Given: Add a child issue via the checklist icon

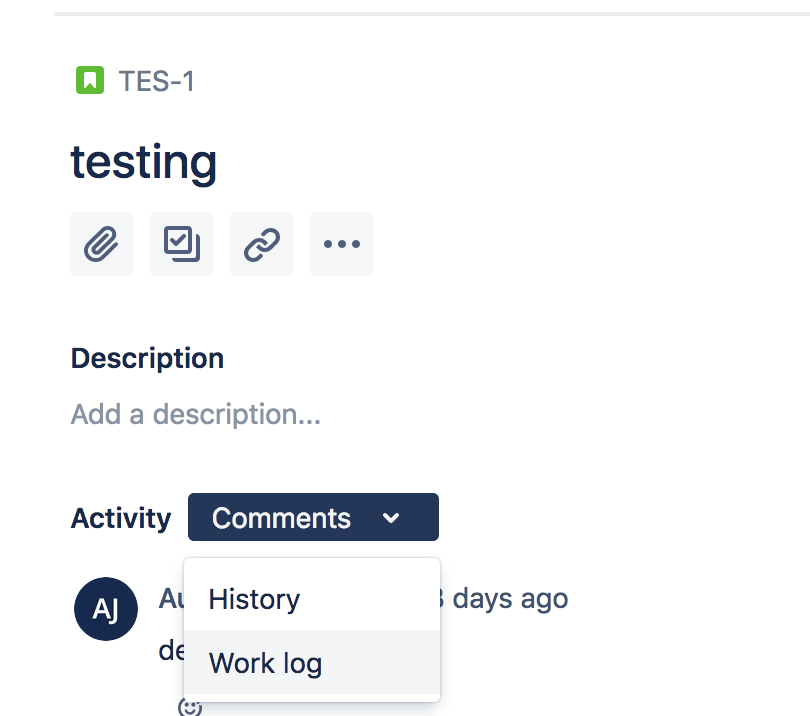Looking at the screenshot, I should click(x=181, y=243).
